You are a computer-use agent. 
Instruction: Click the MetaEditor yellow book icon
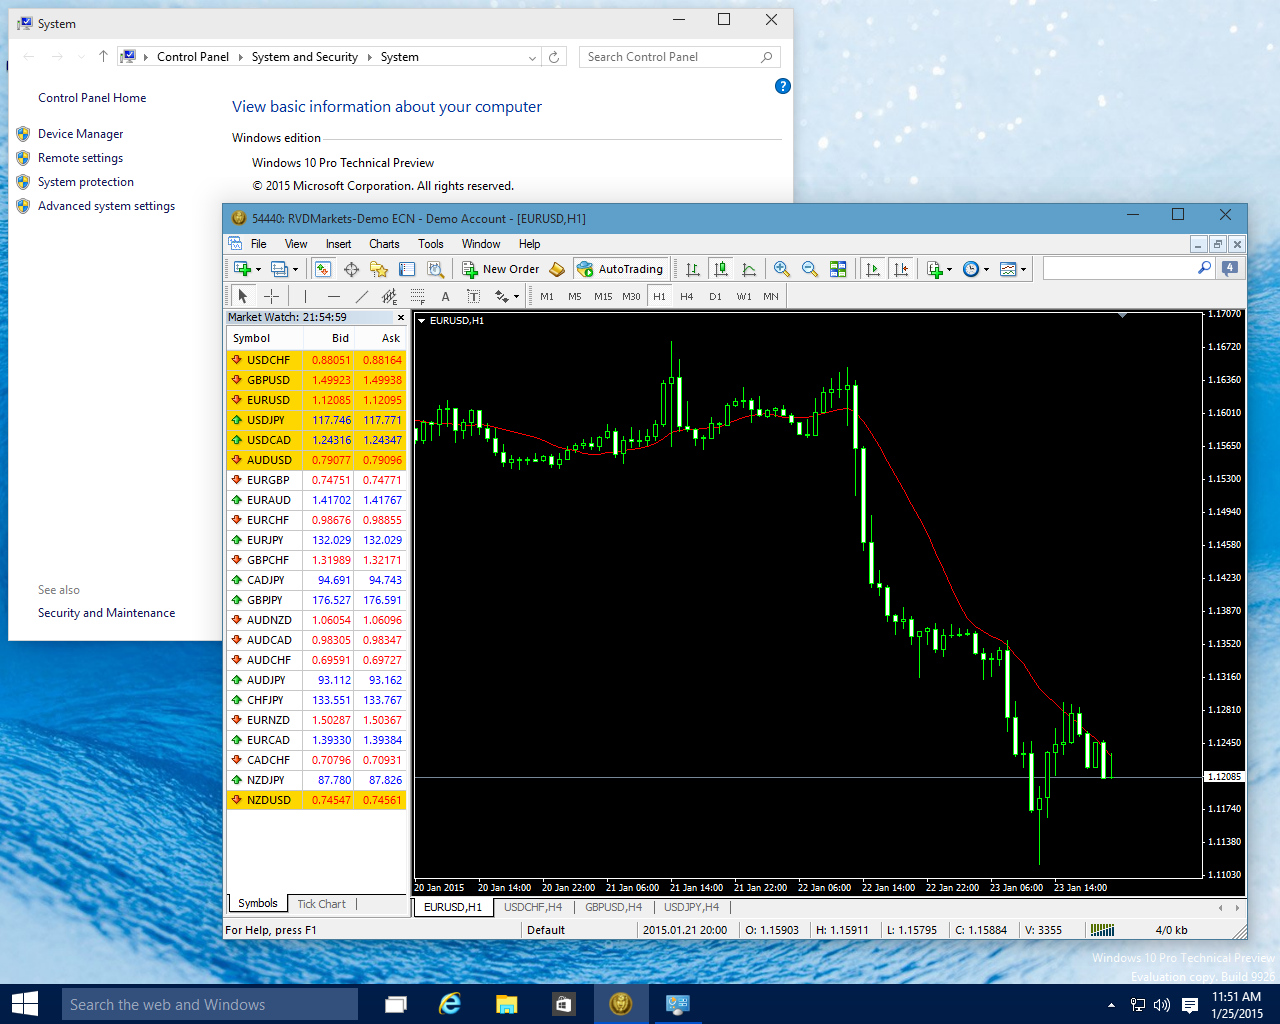click(557, 269)
